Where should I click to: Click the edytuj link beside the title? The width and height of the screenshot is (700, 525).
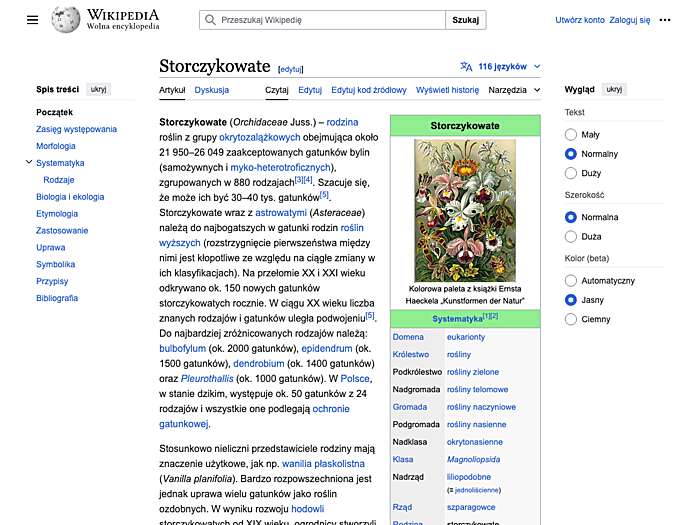[291, 69]
